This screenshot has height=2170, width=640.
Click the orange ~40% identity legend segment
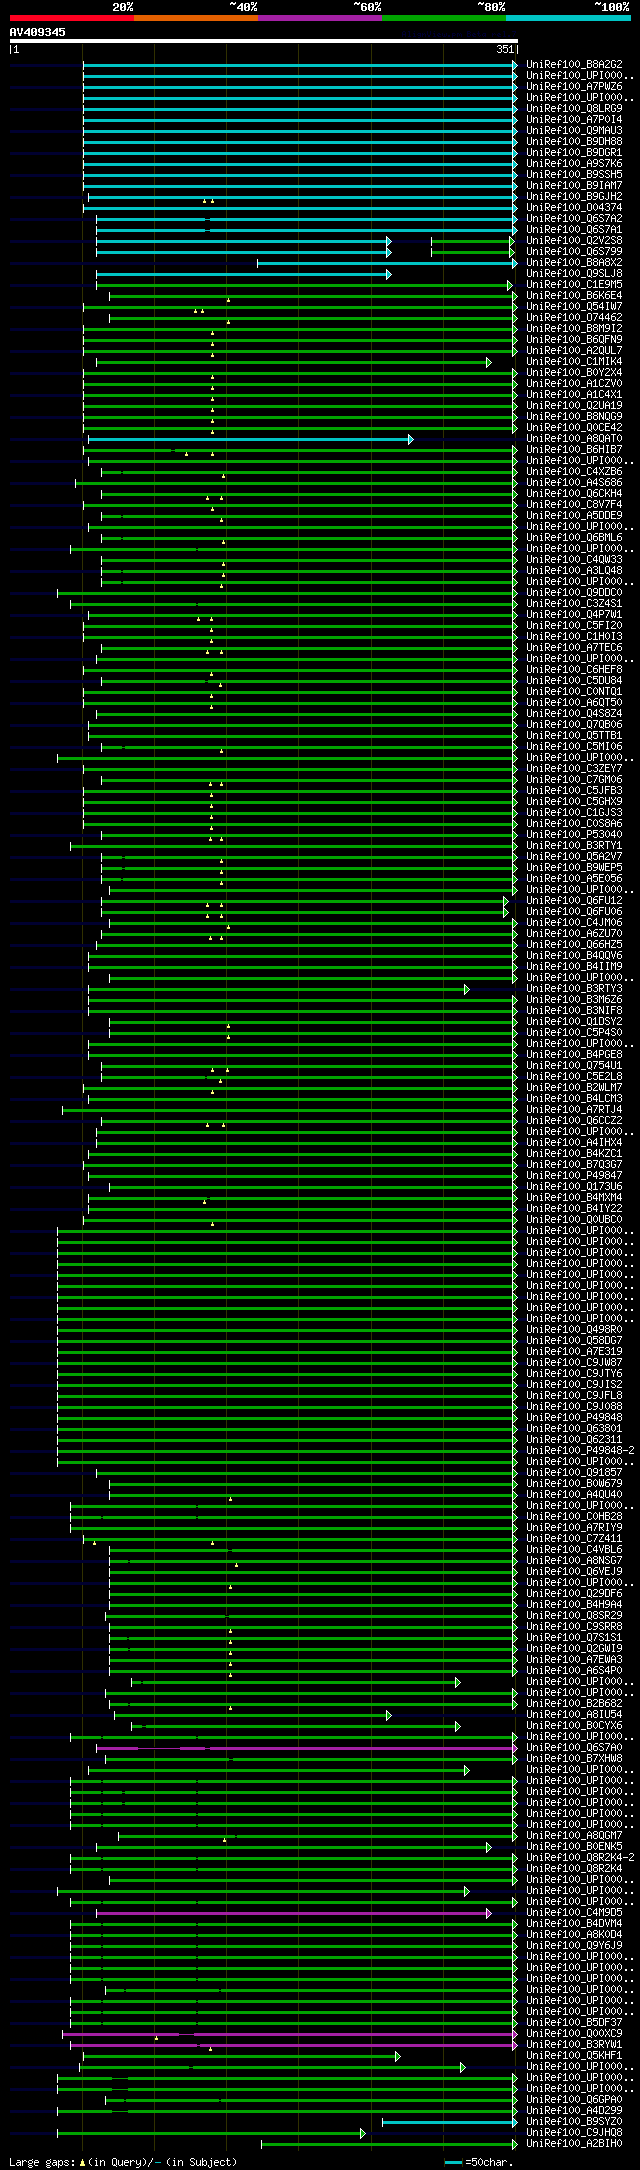196,18
